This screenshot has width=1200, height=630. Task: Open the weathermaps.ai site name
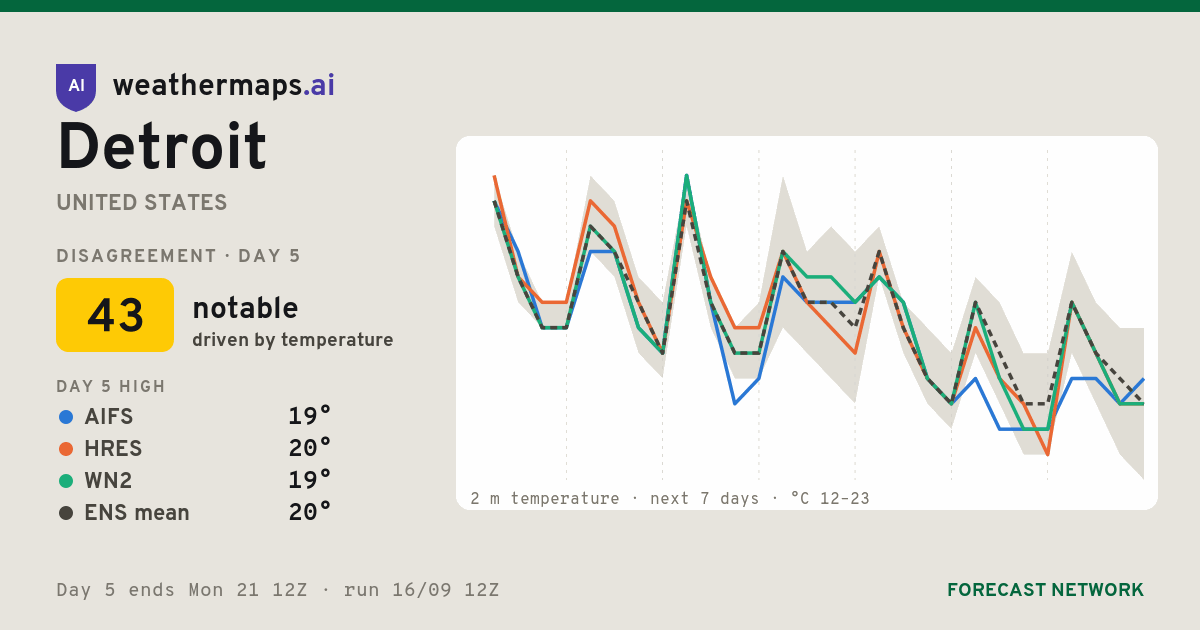pos(224,86)
